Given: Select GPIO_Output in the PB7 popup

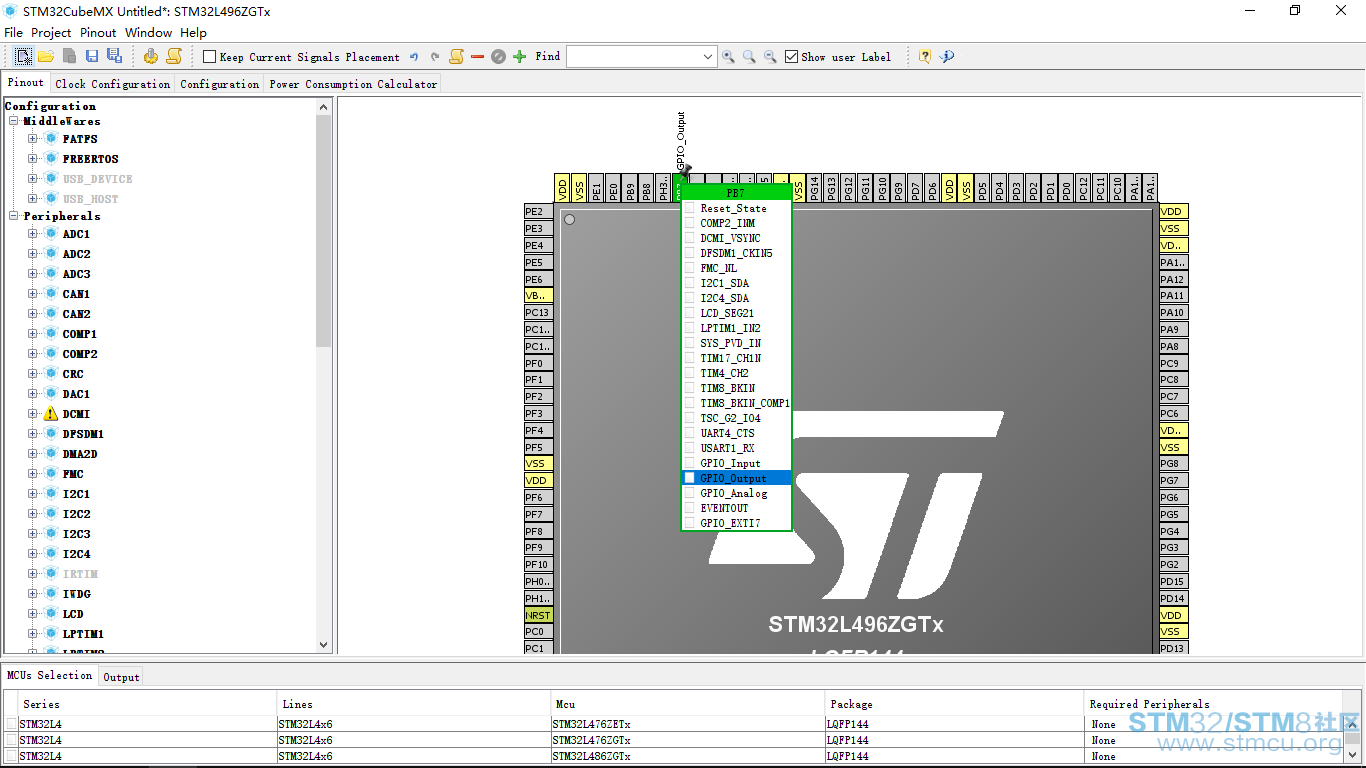Looking at the screenshot, I should click(737, 478).
